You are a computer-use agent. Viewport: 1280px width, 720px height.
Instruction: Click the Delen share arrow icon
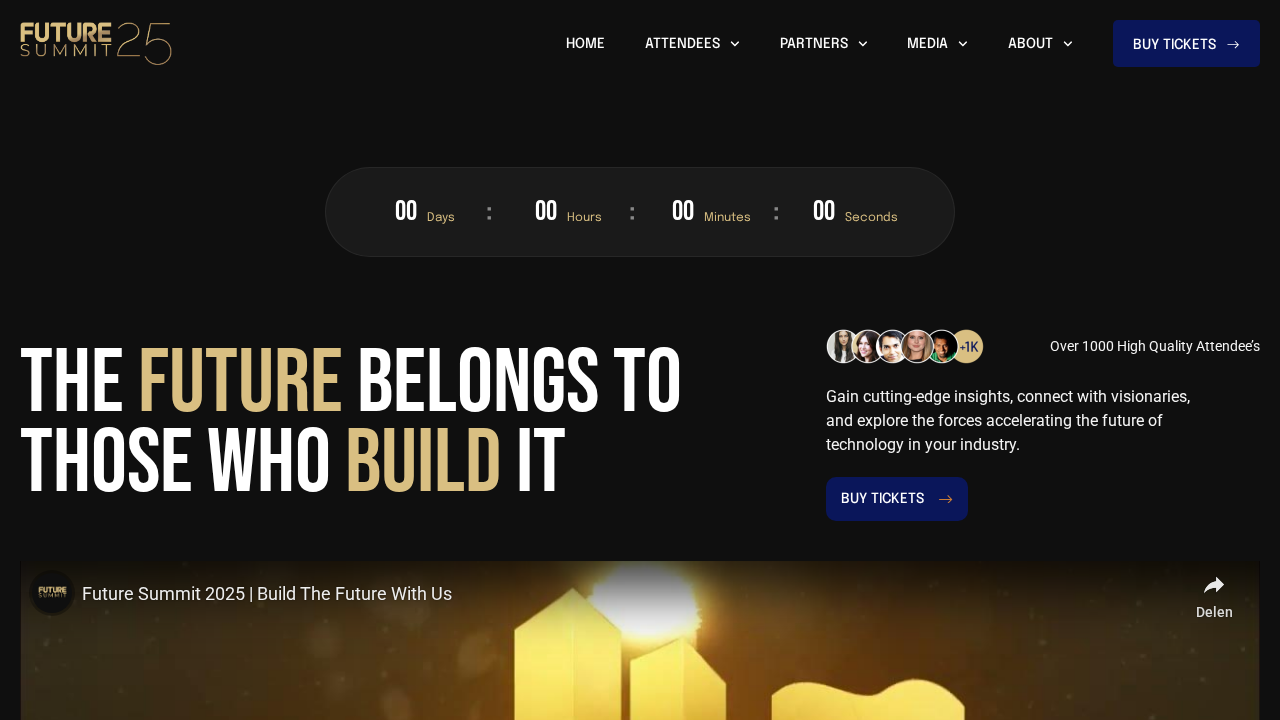coord(1214,586)
